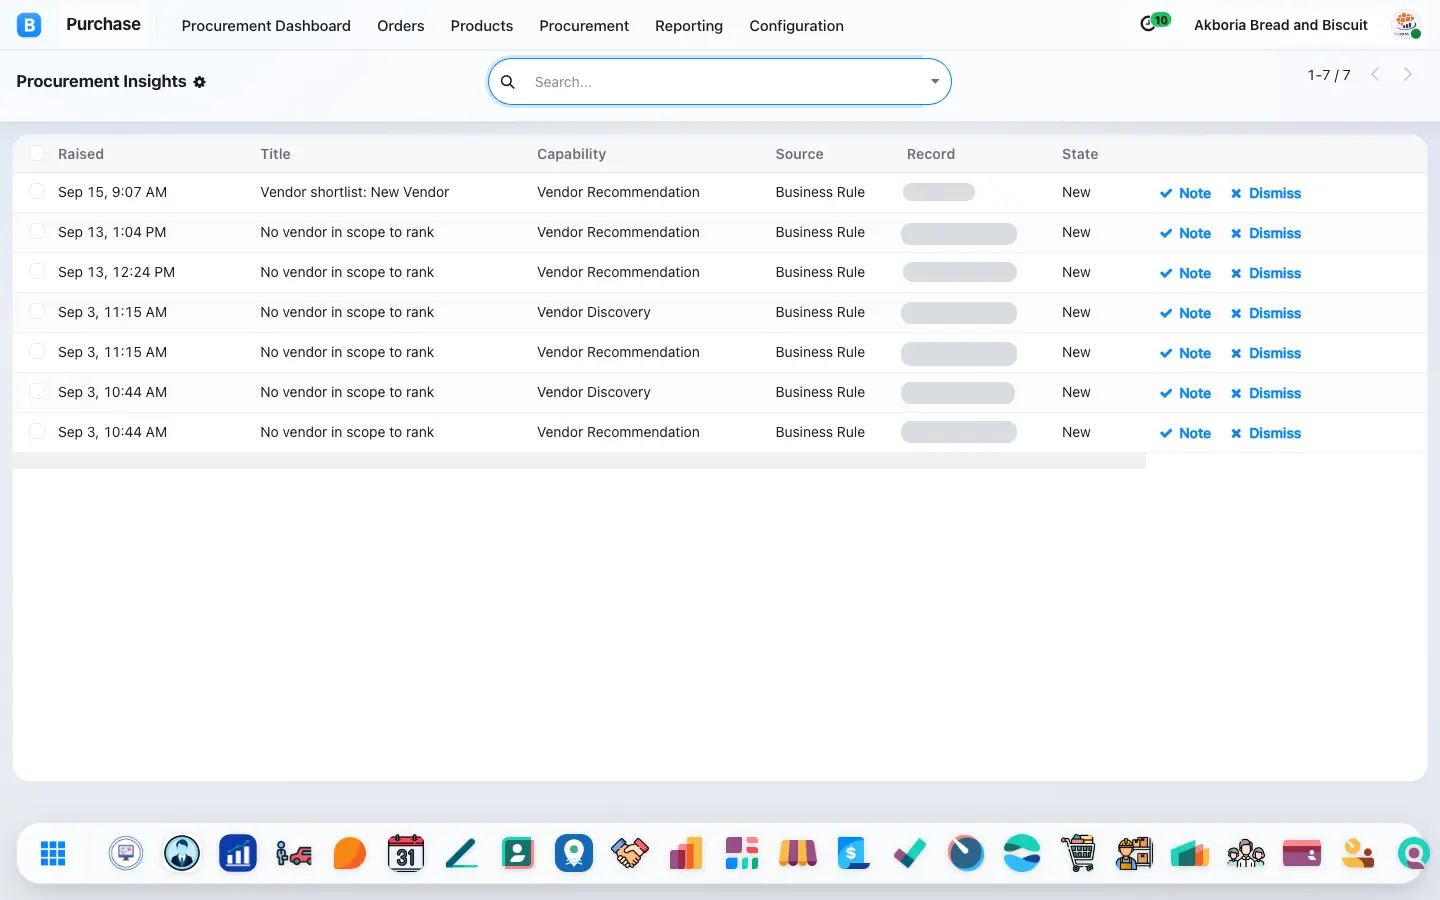Launch the handshake CRM app icon
The image size is (1440, 900).
(630, 853)
